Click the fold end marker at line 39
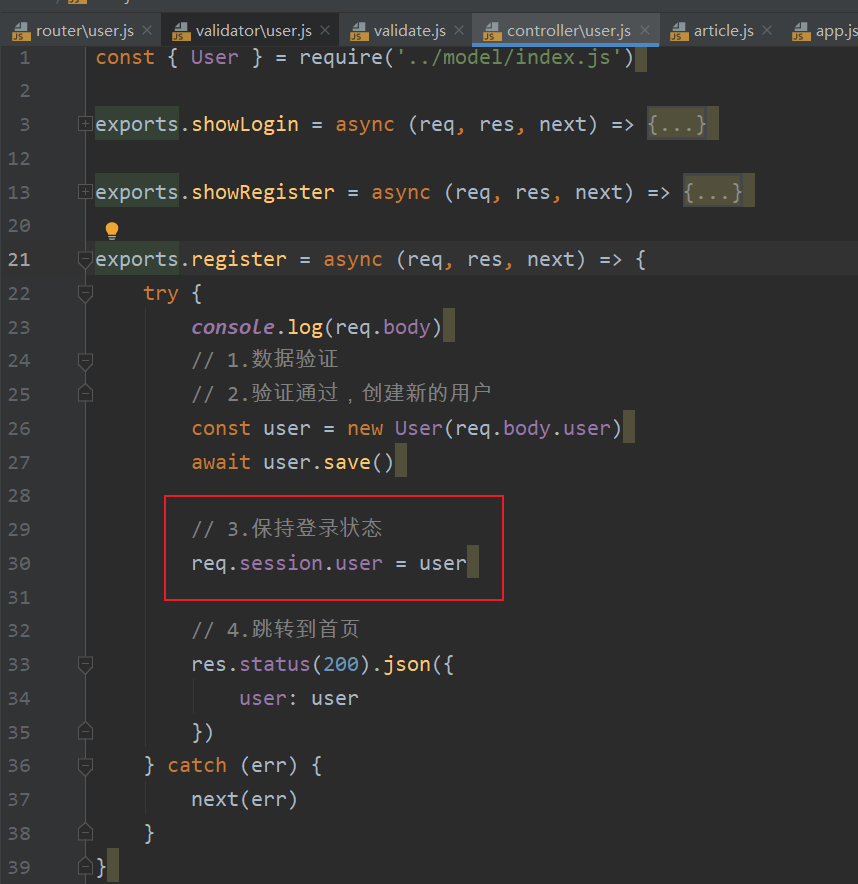Screen dimensions: 858x884 coord(85,865)
